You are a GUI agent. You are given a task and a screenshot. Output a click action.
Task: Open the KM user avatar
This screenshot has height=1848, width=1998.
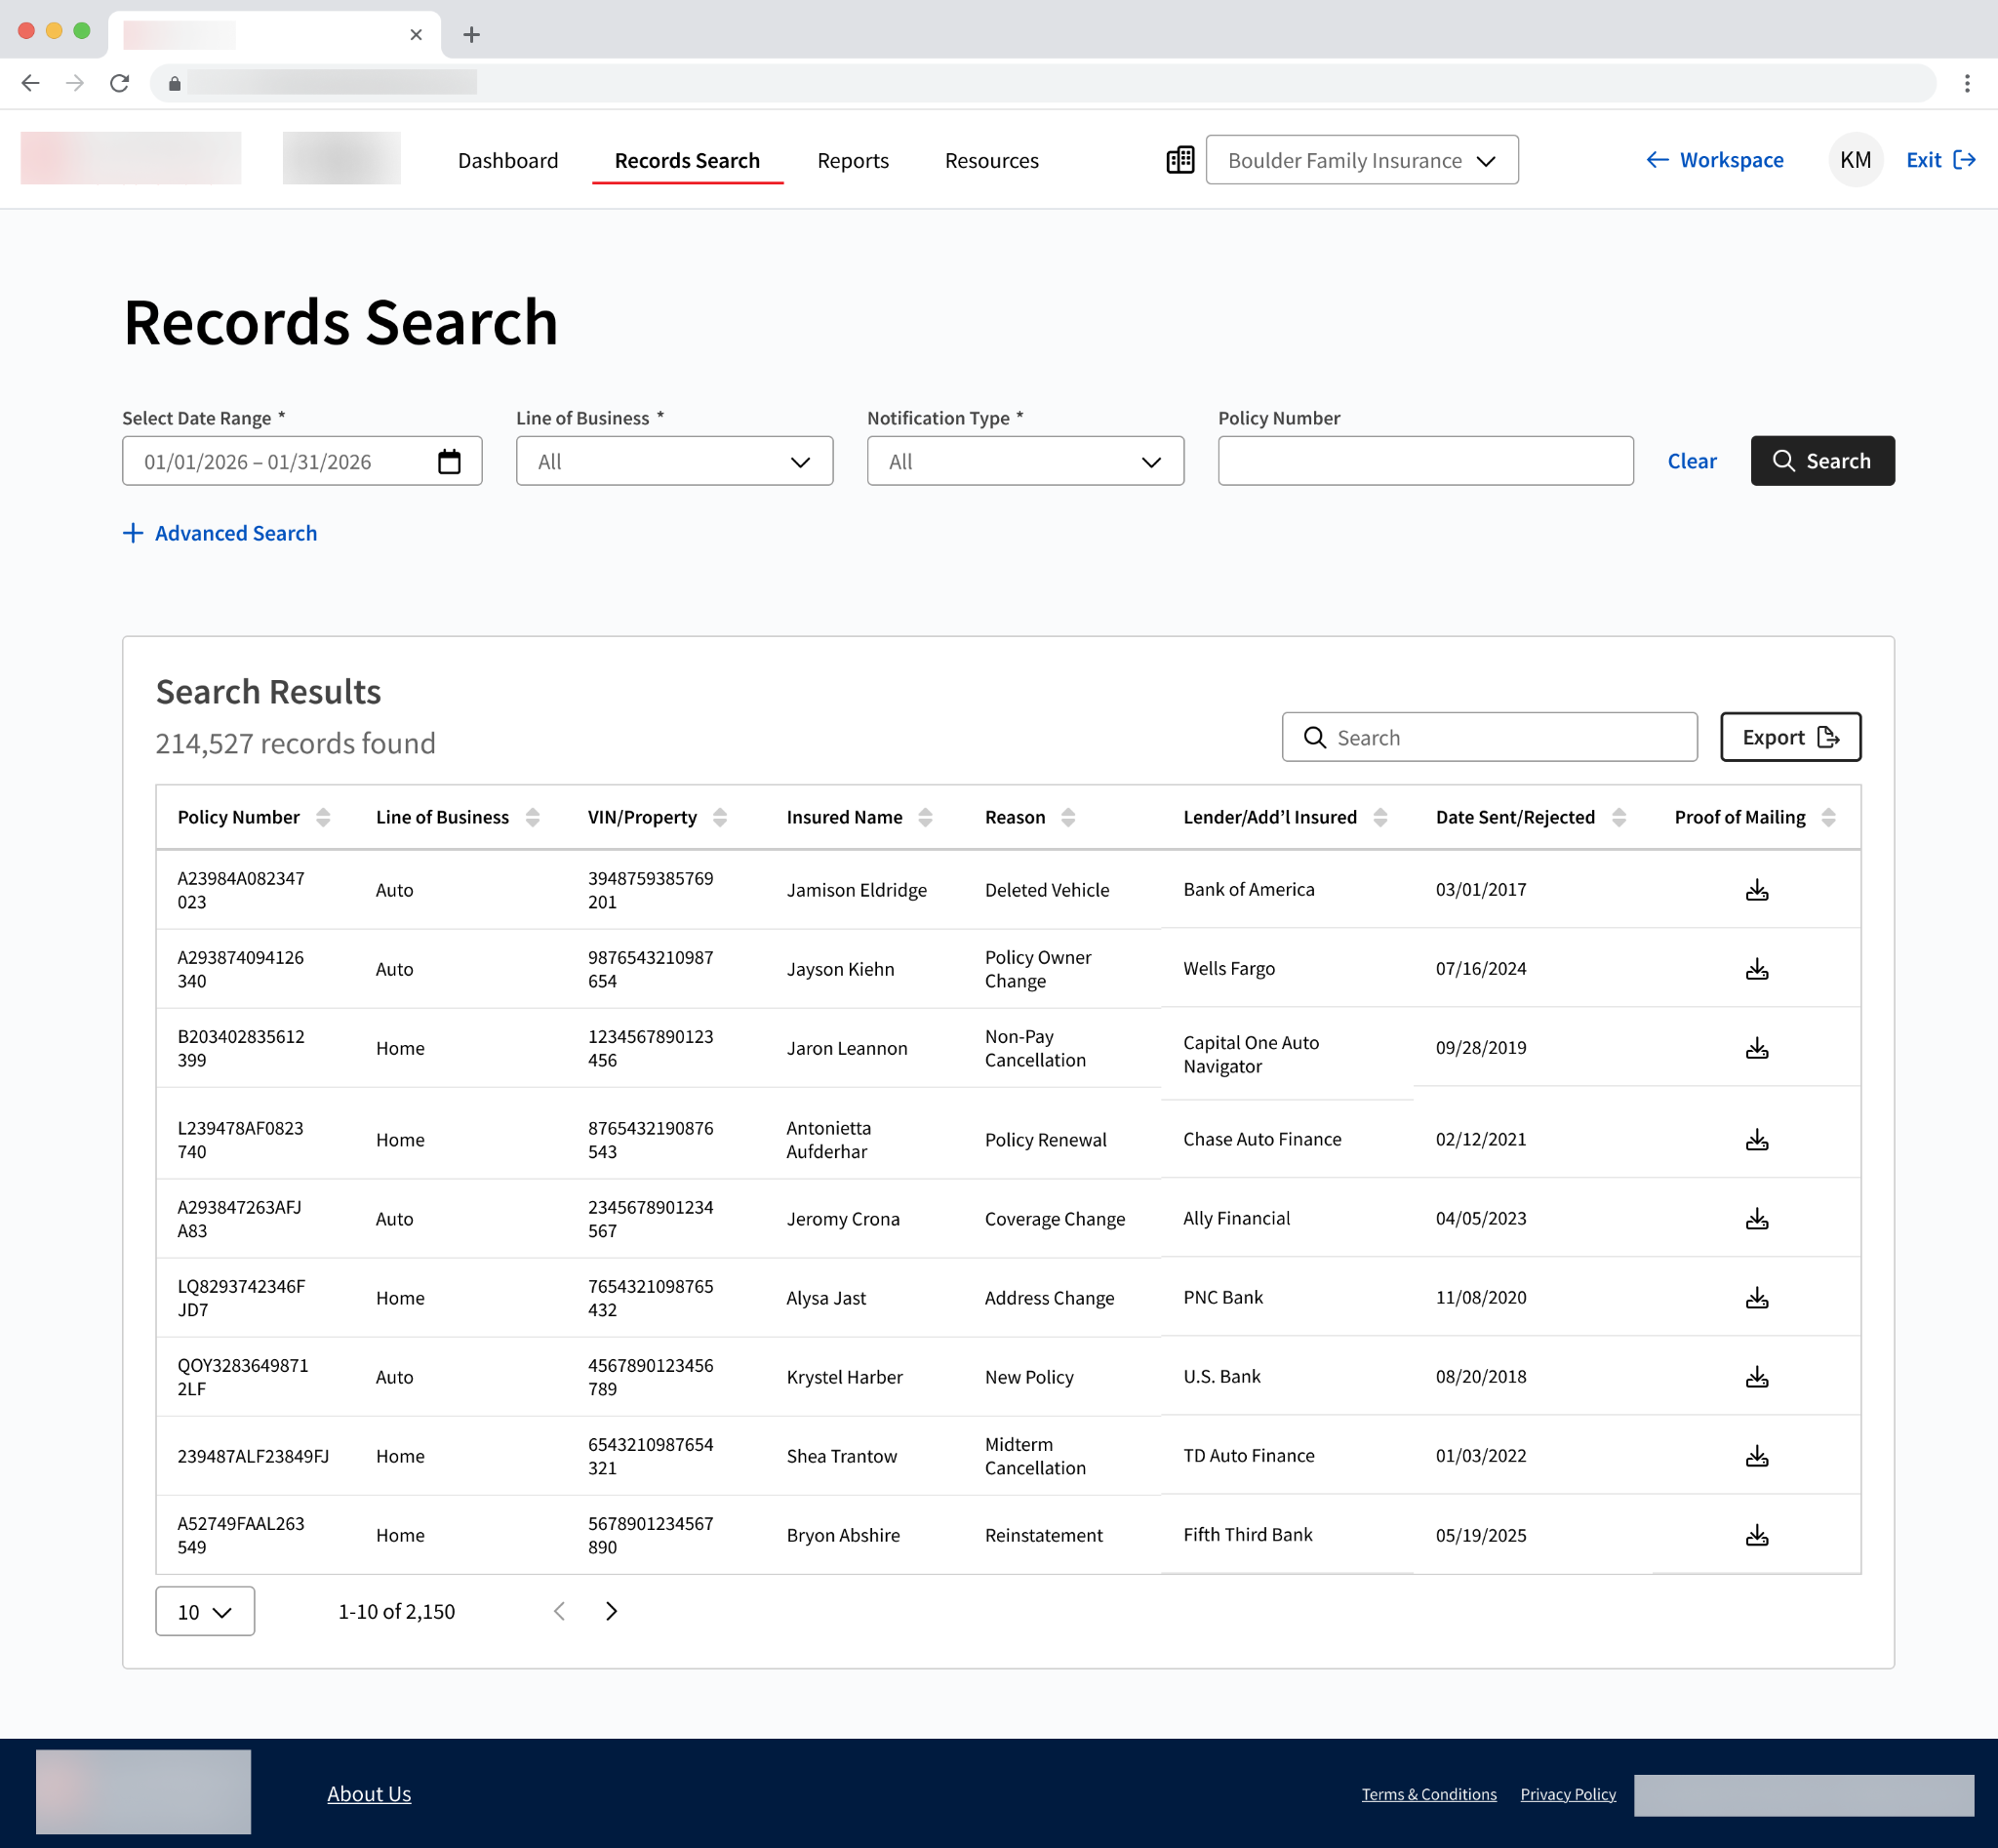pyautogui.click(x=1856, y=160)
